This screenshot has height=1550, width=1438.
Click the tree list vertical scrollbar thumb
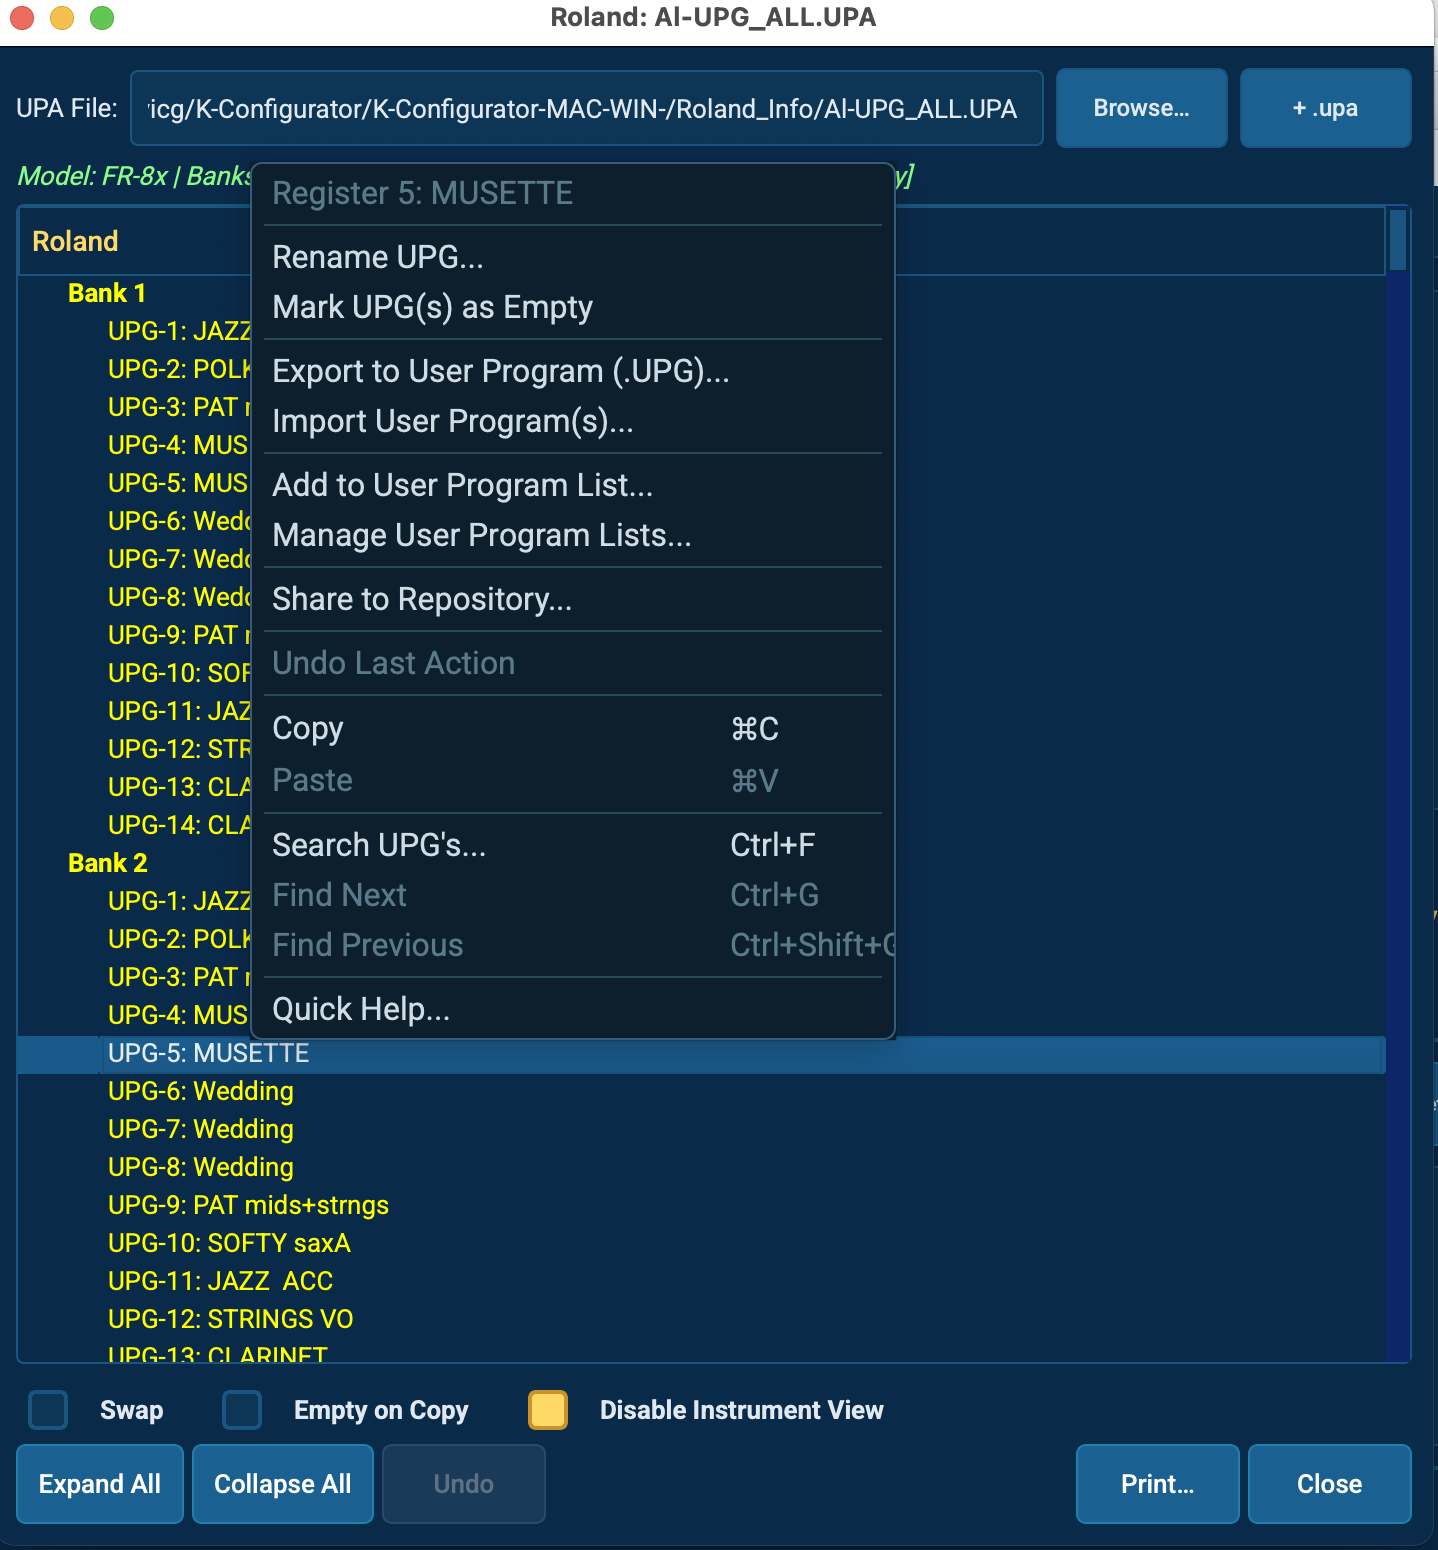(x=1398, y=240)
